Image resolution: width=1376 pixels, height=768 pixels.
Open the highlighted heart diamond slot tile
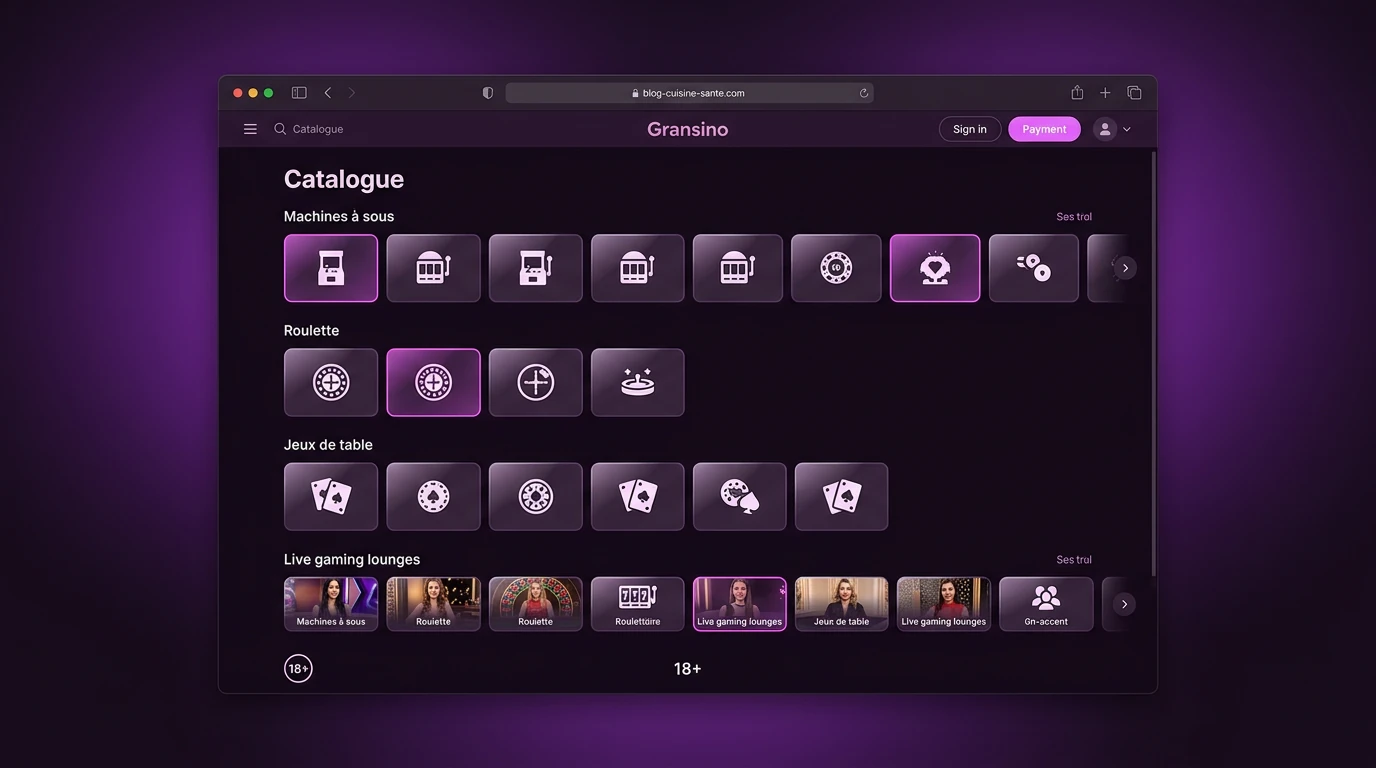tap(935, 268)
